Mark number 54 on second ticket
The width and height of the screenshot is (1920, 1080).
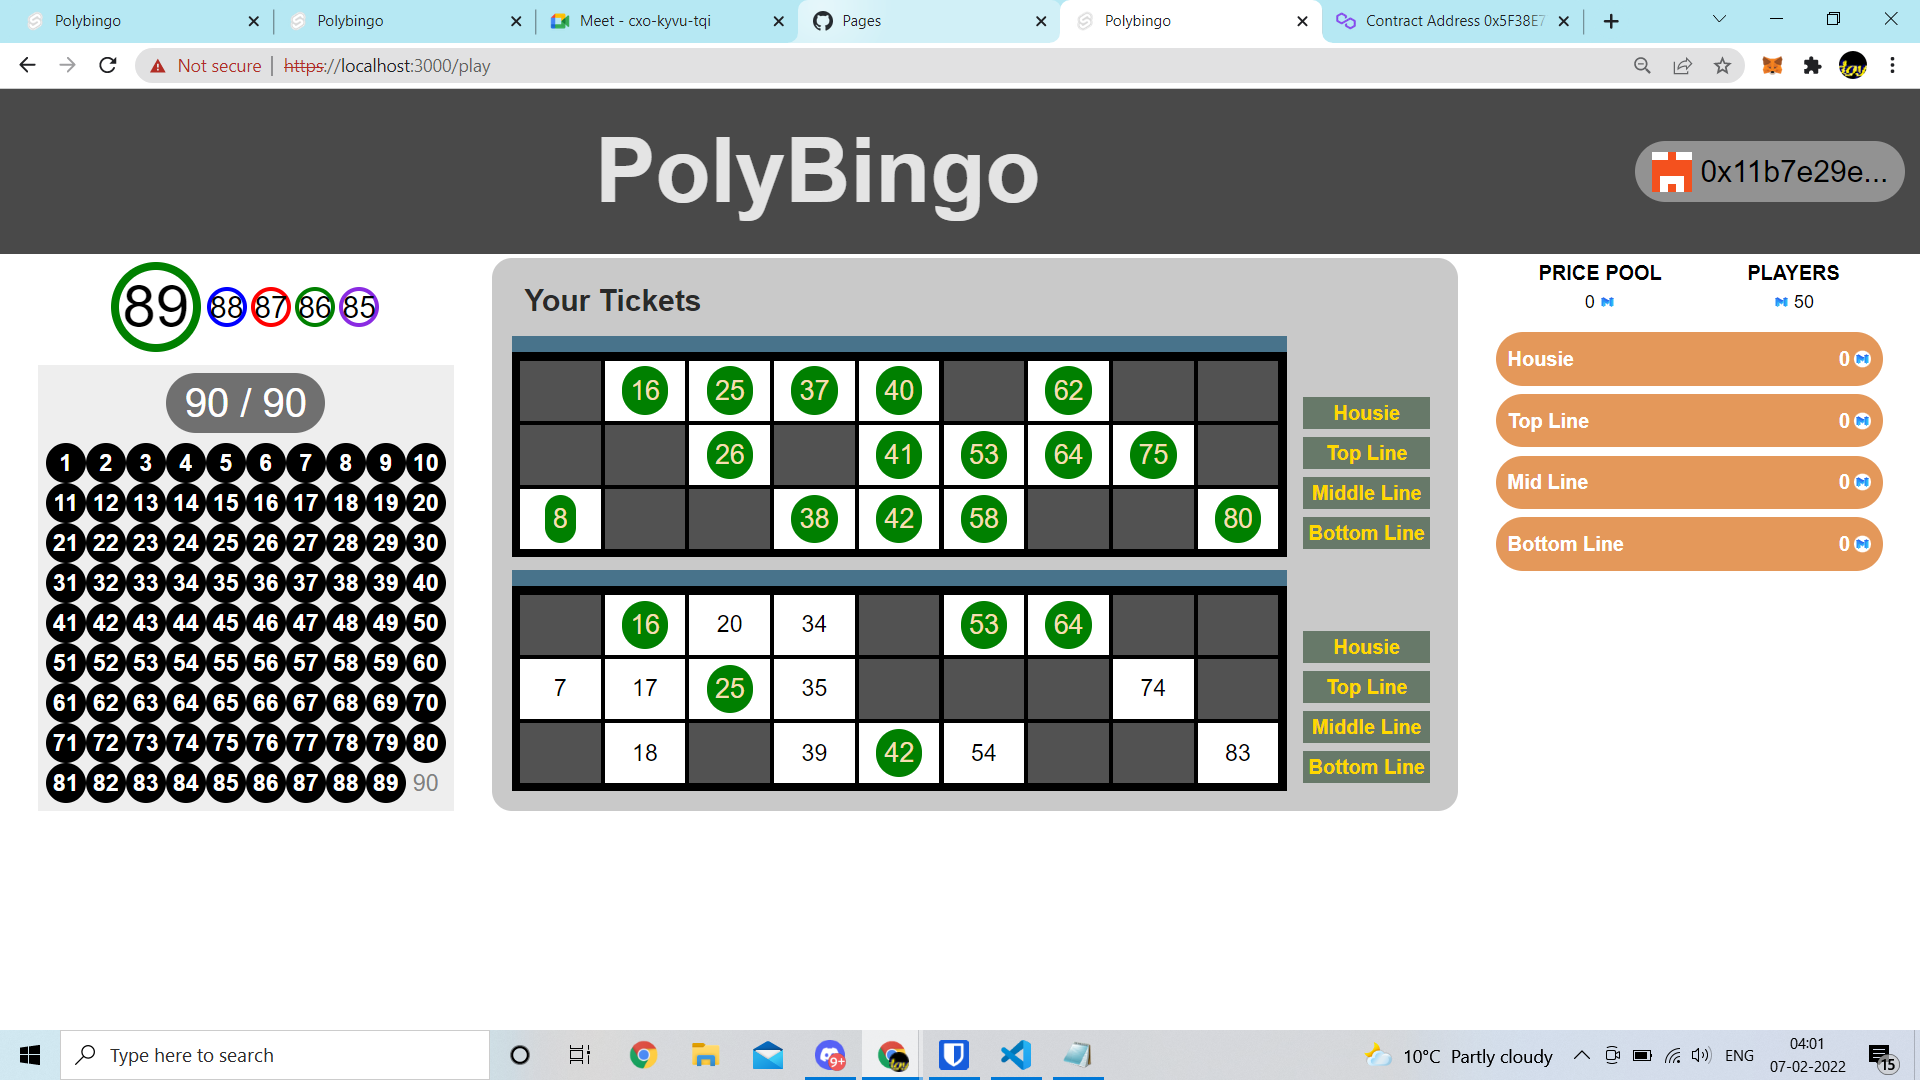pos(984,753)
